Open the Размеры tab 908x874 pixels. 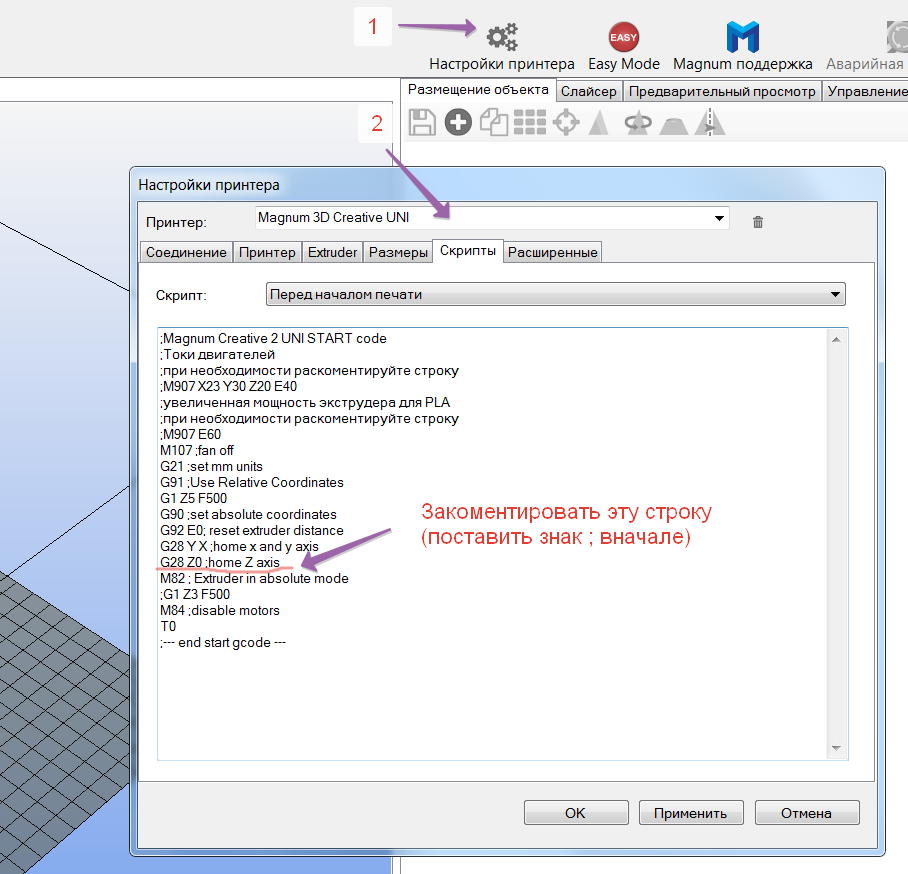(398, 253)
